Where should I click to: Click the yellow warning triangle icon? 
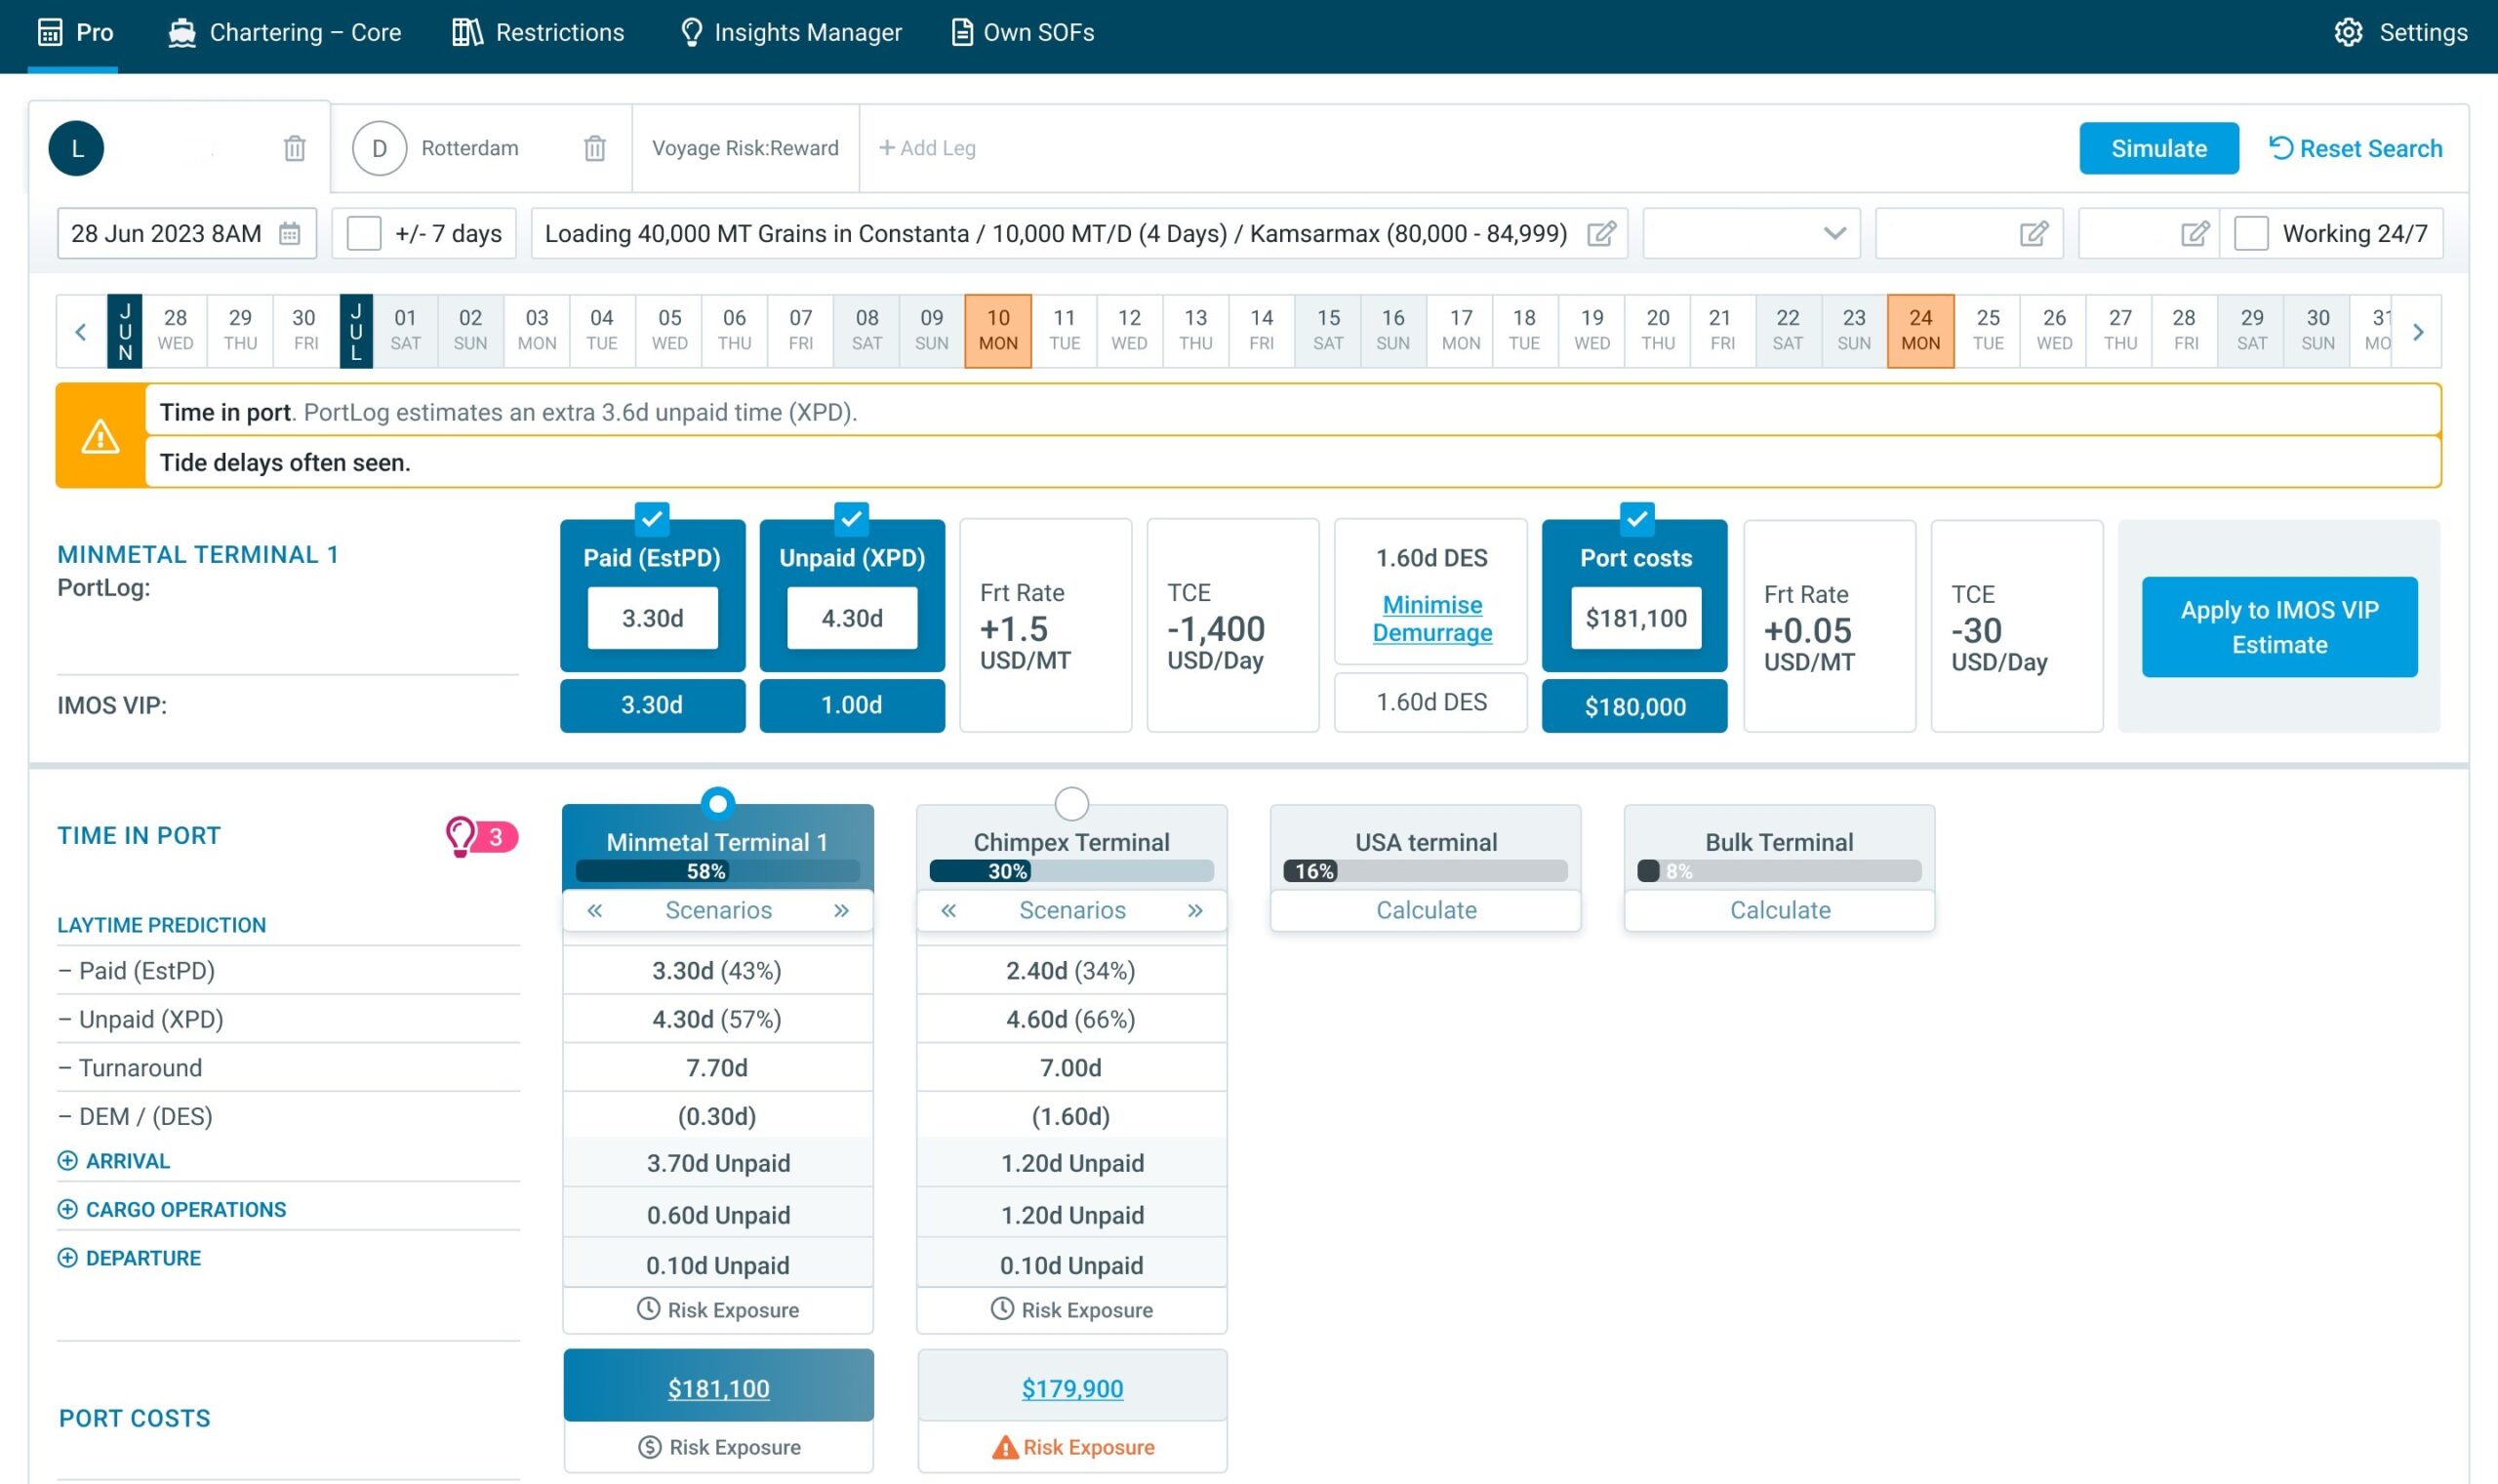[100, 436]
